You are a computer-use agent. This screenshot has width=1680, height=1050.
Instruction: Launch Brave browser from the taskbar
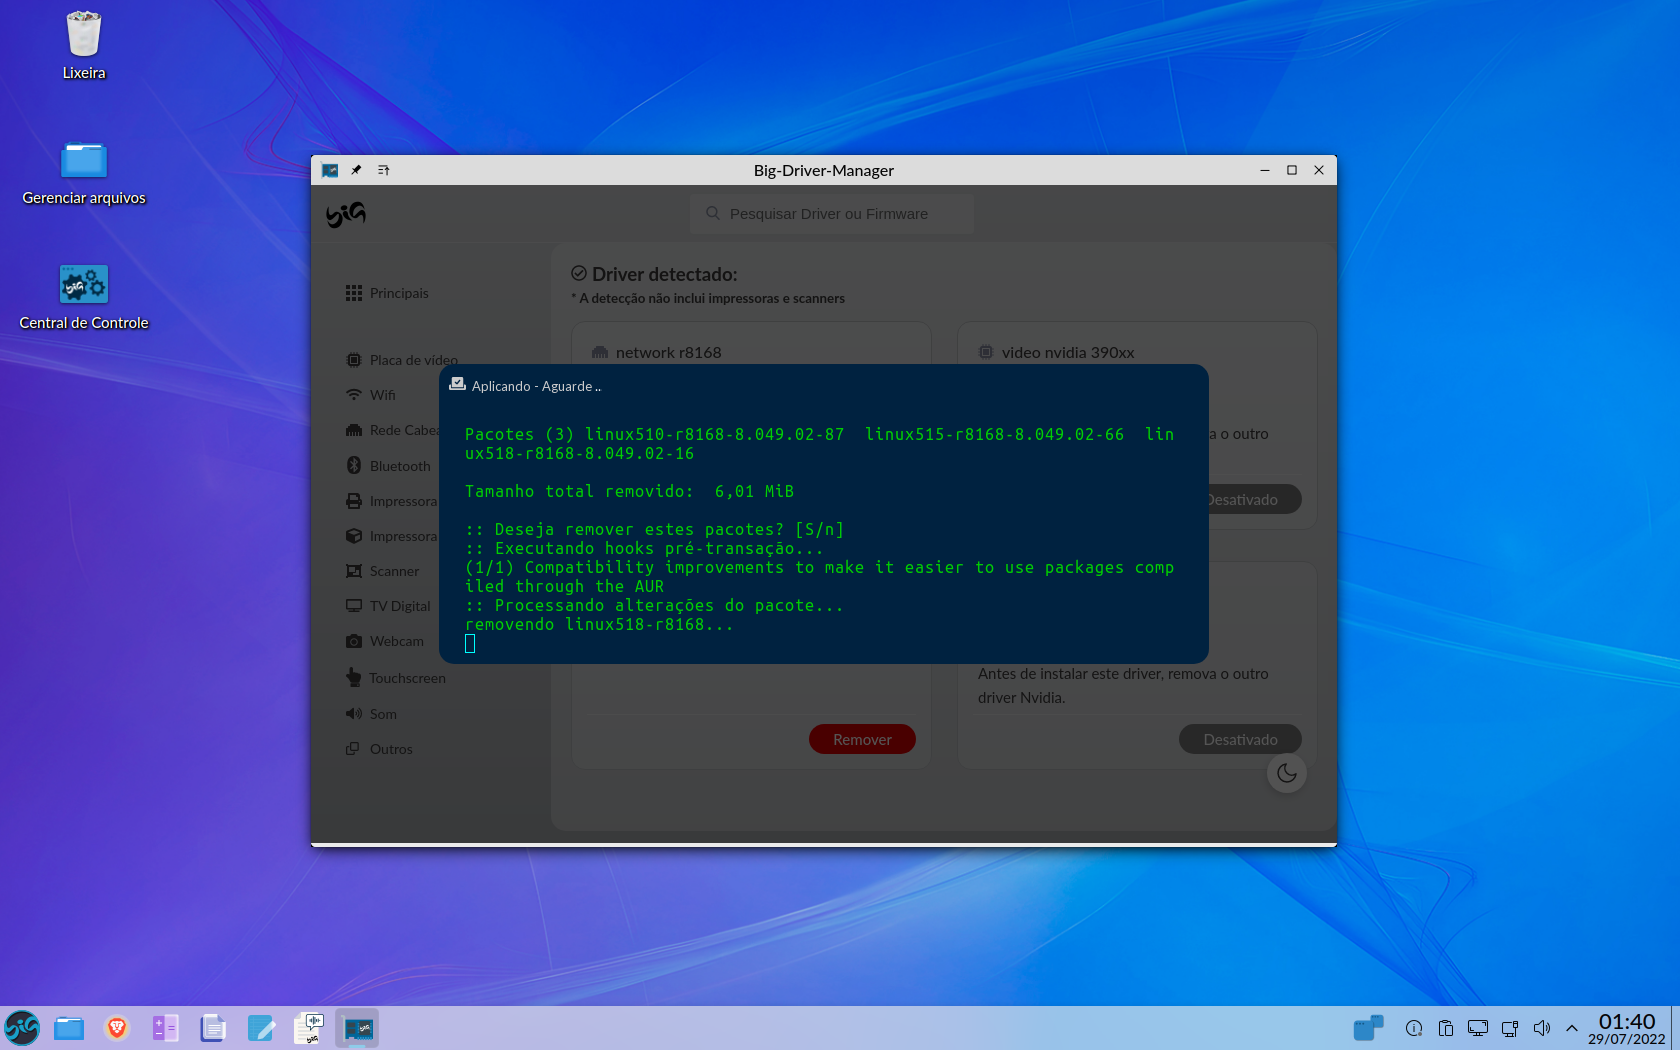[x=117, y=1028]
